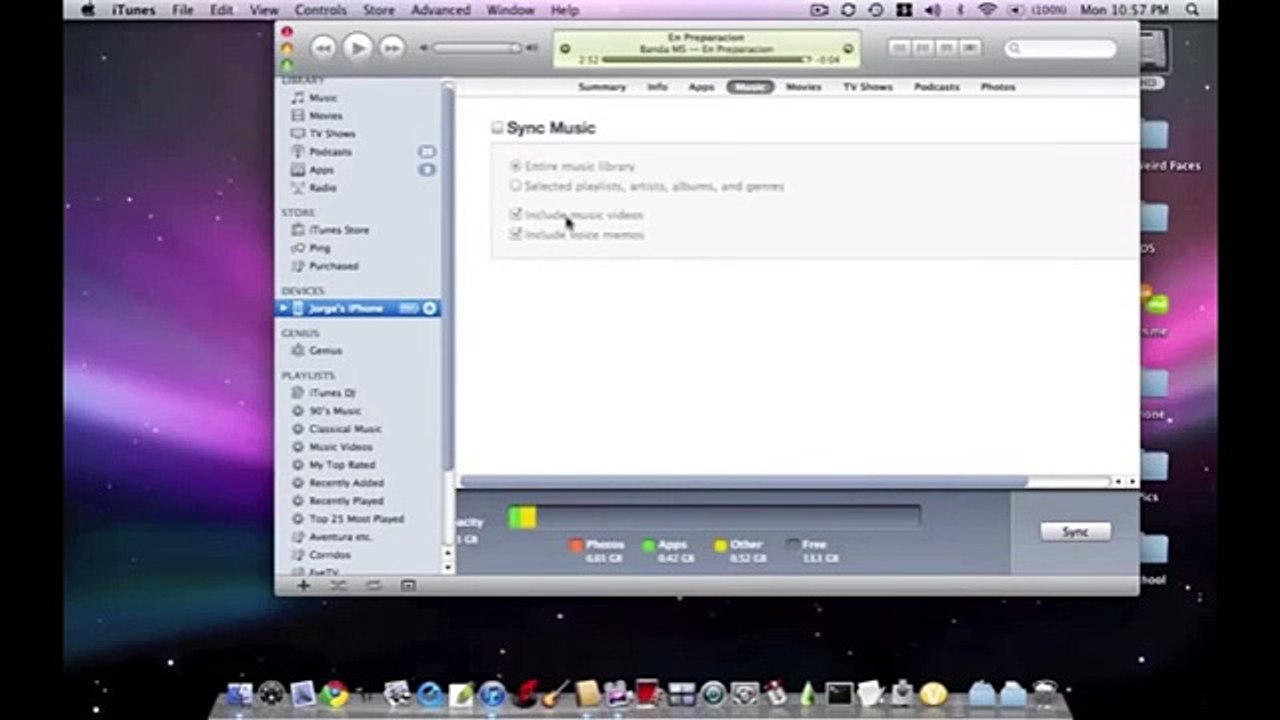Open Spotlight search in the menu bar
Image resolution: width=1280 pixels, height=720 pixels.
coord(1192,10)
